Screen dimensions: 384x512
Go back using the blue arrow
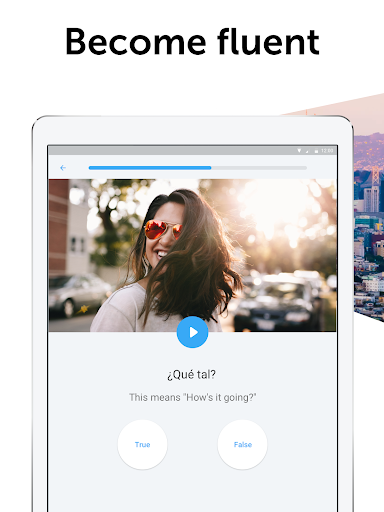pos(63,168)
